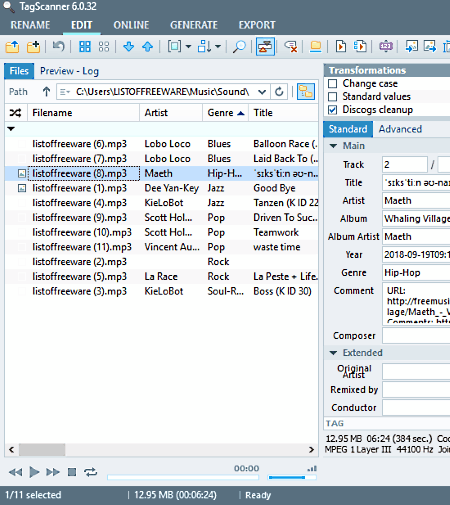The height and width of the screenshot is (505, 450).
Task: Click the playback seek bar
Action: click(183, 477)
